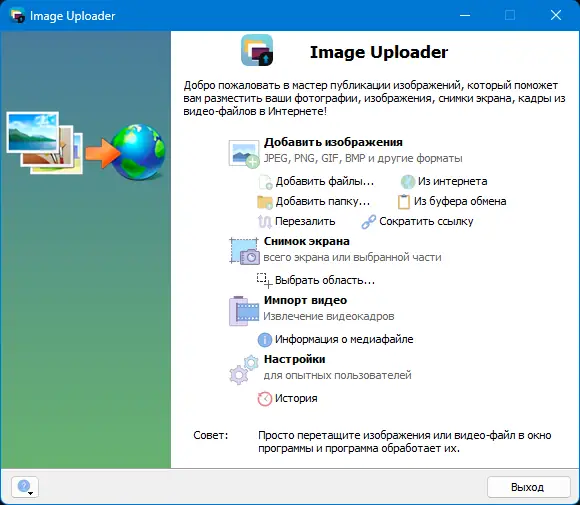Open Информация о медиафайле link
Viewport: 580px width, 505px height.
coord(344,340)
